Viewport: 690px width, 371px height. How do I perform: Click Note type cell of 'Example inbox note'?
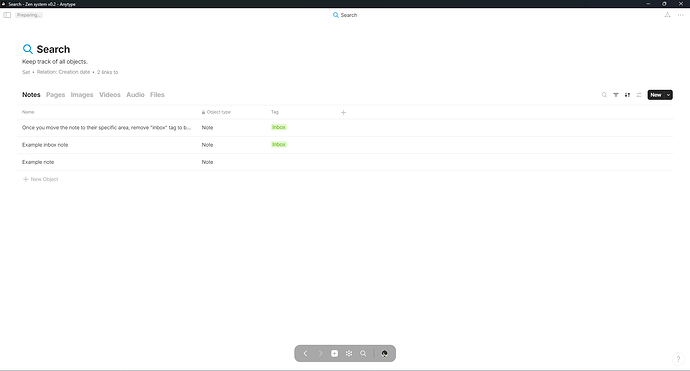pos(207,145)
